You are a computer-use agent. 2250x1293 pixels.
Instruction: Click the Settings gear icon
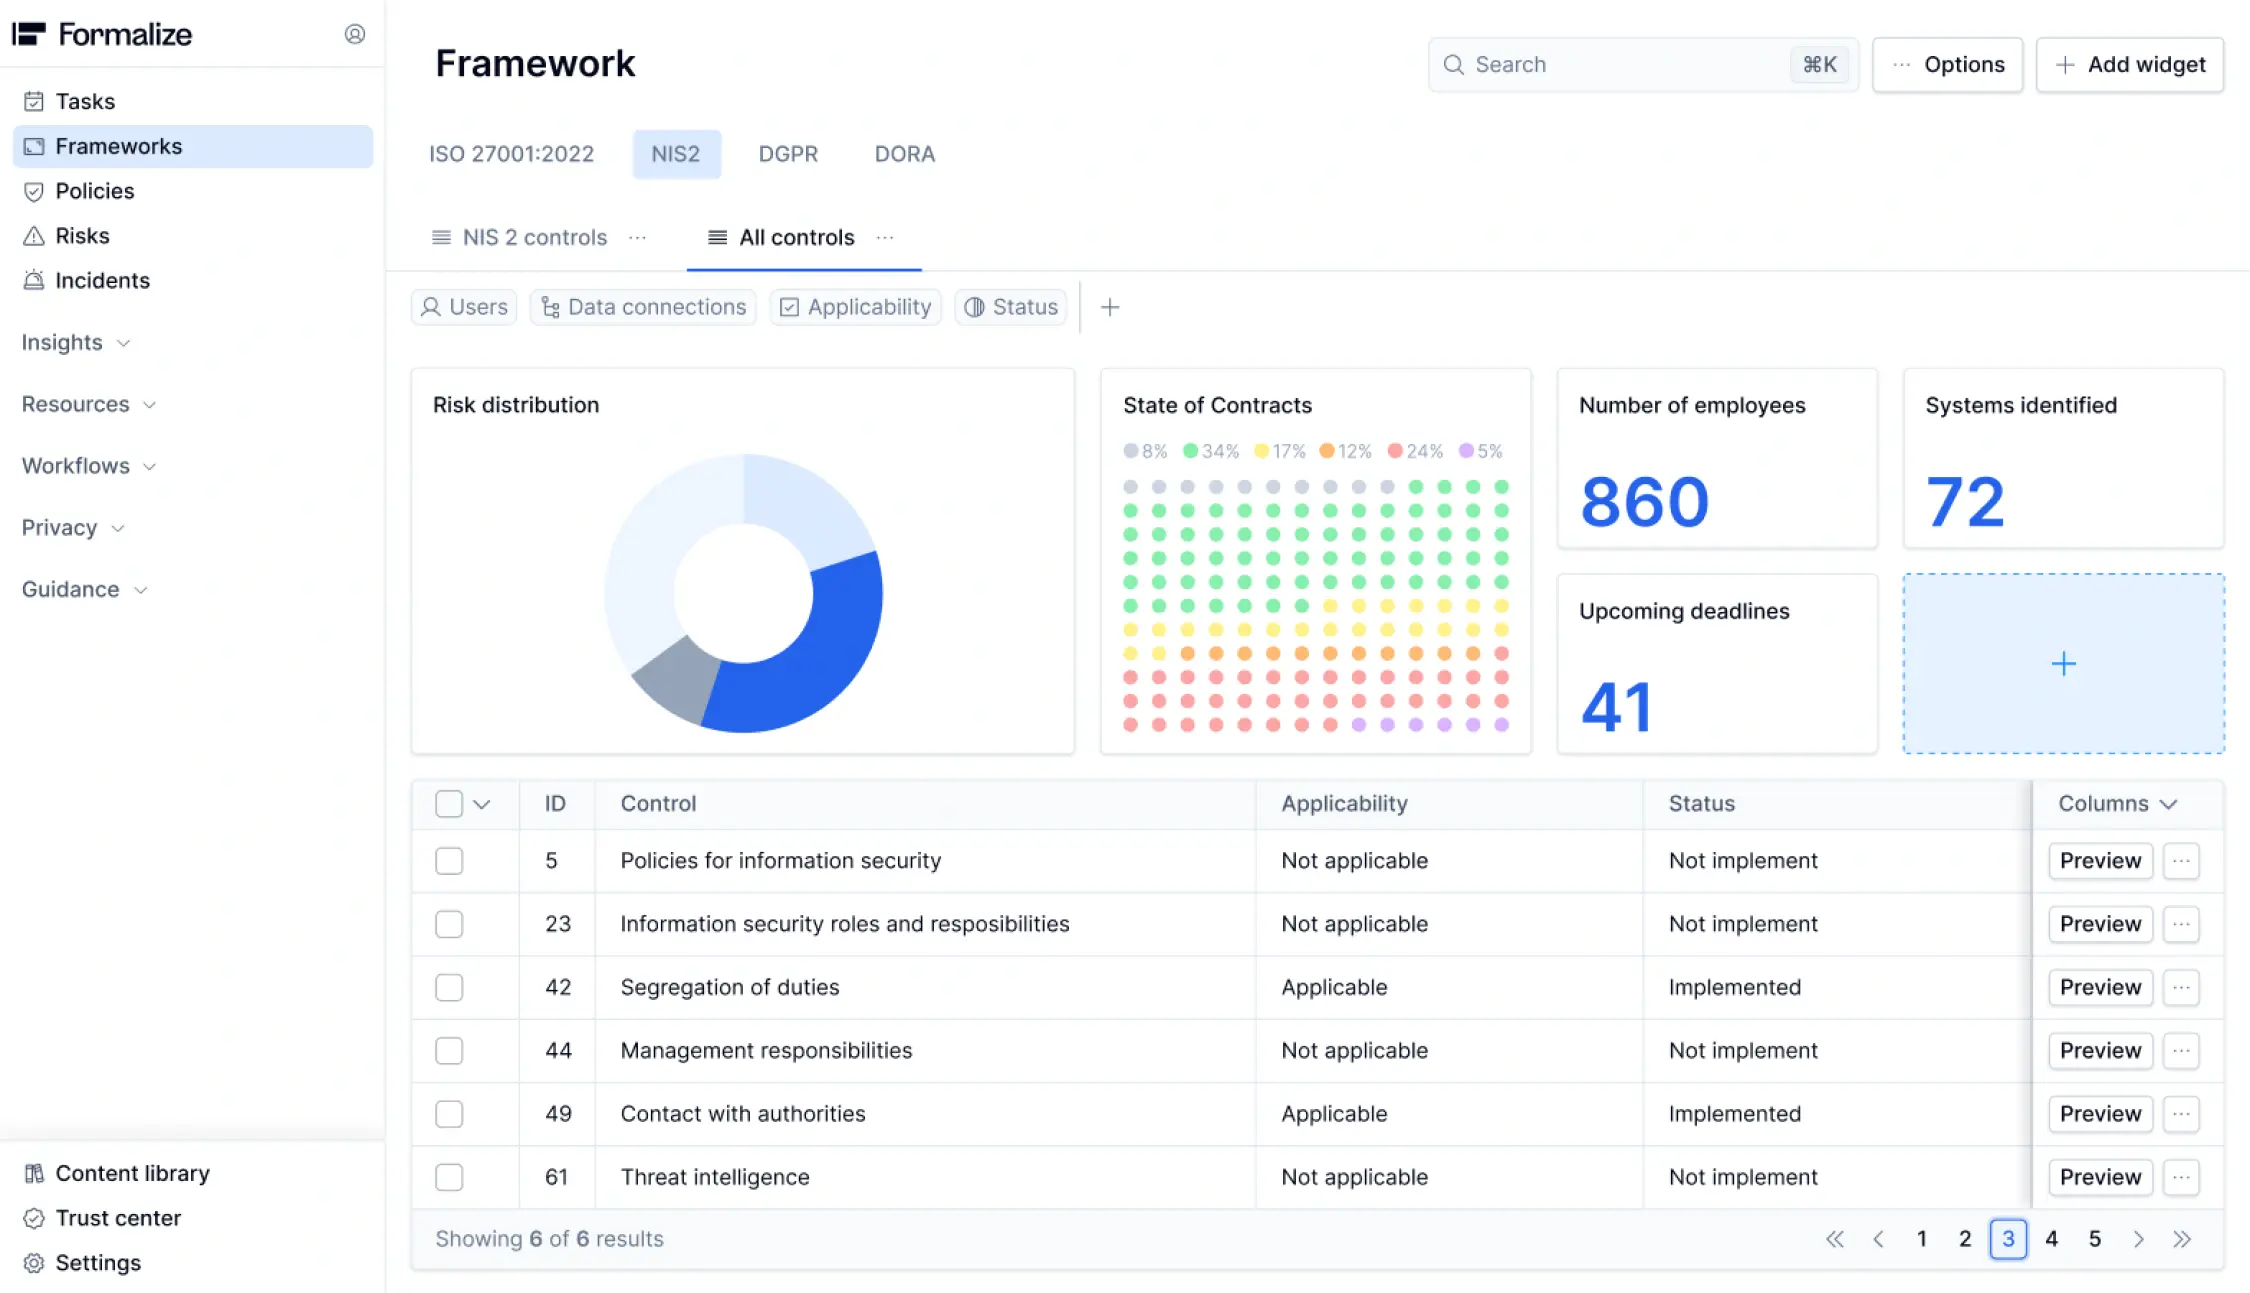(34, 1263)
